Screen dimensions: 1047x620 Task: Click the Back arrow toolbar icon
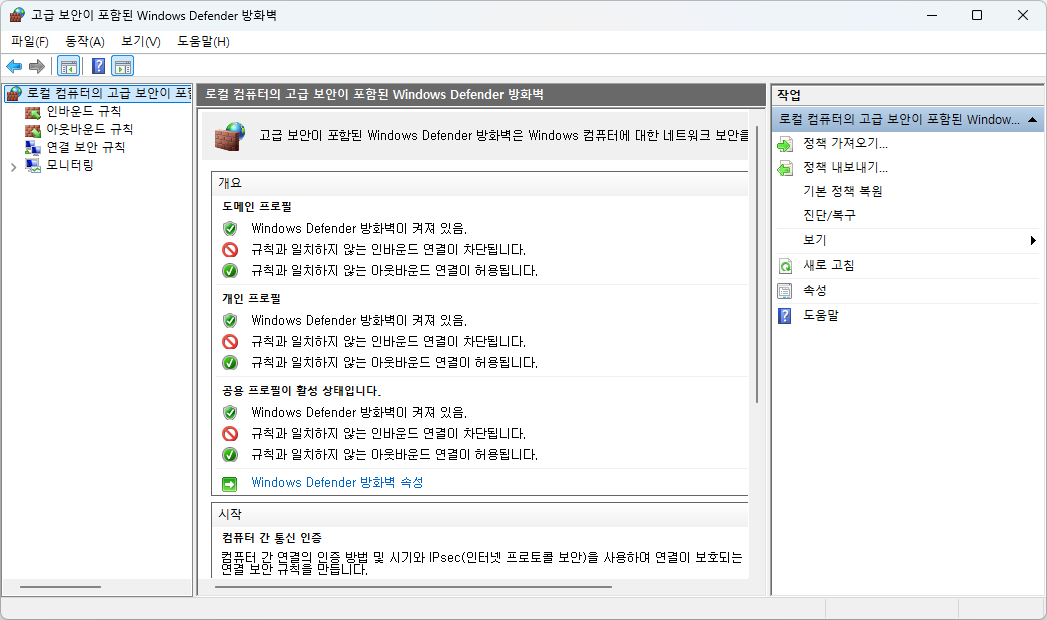click(14, 66)
